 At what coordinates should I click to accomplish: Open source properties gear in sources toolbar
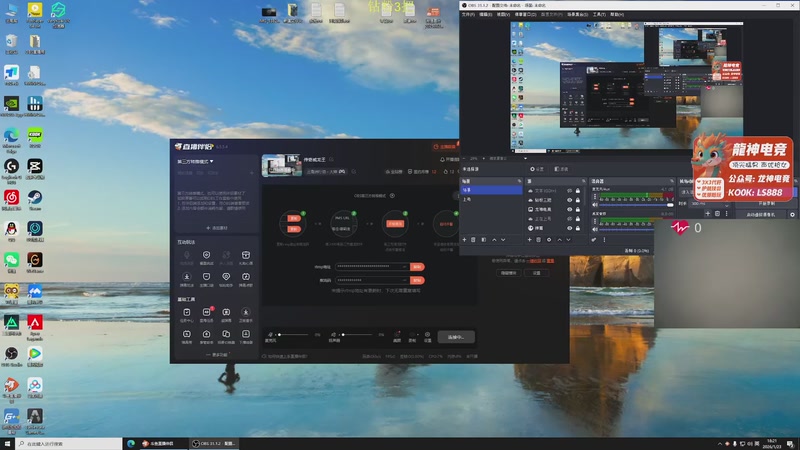pos(549,240)
